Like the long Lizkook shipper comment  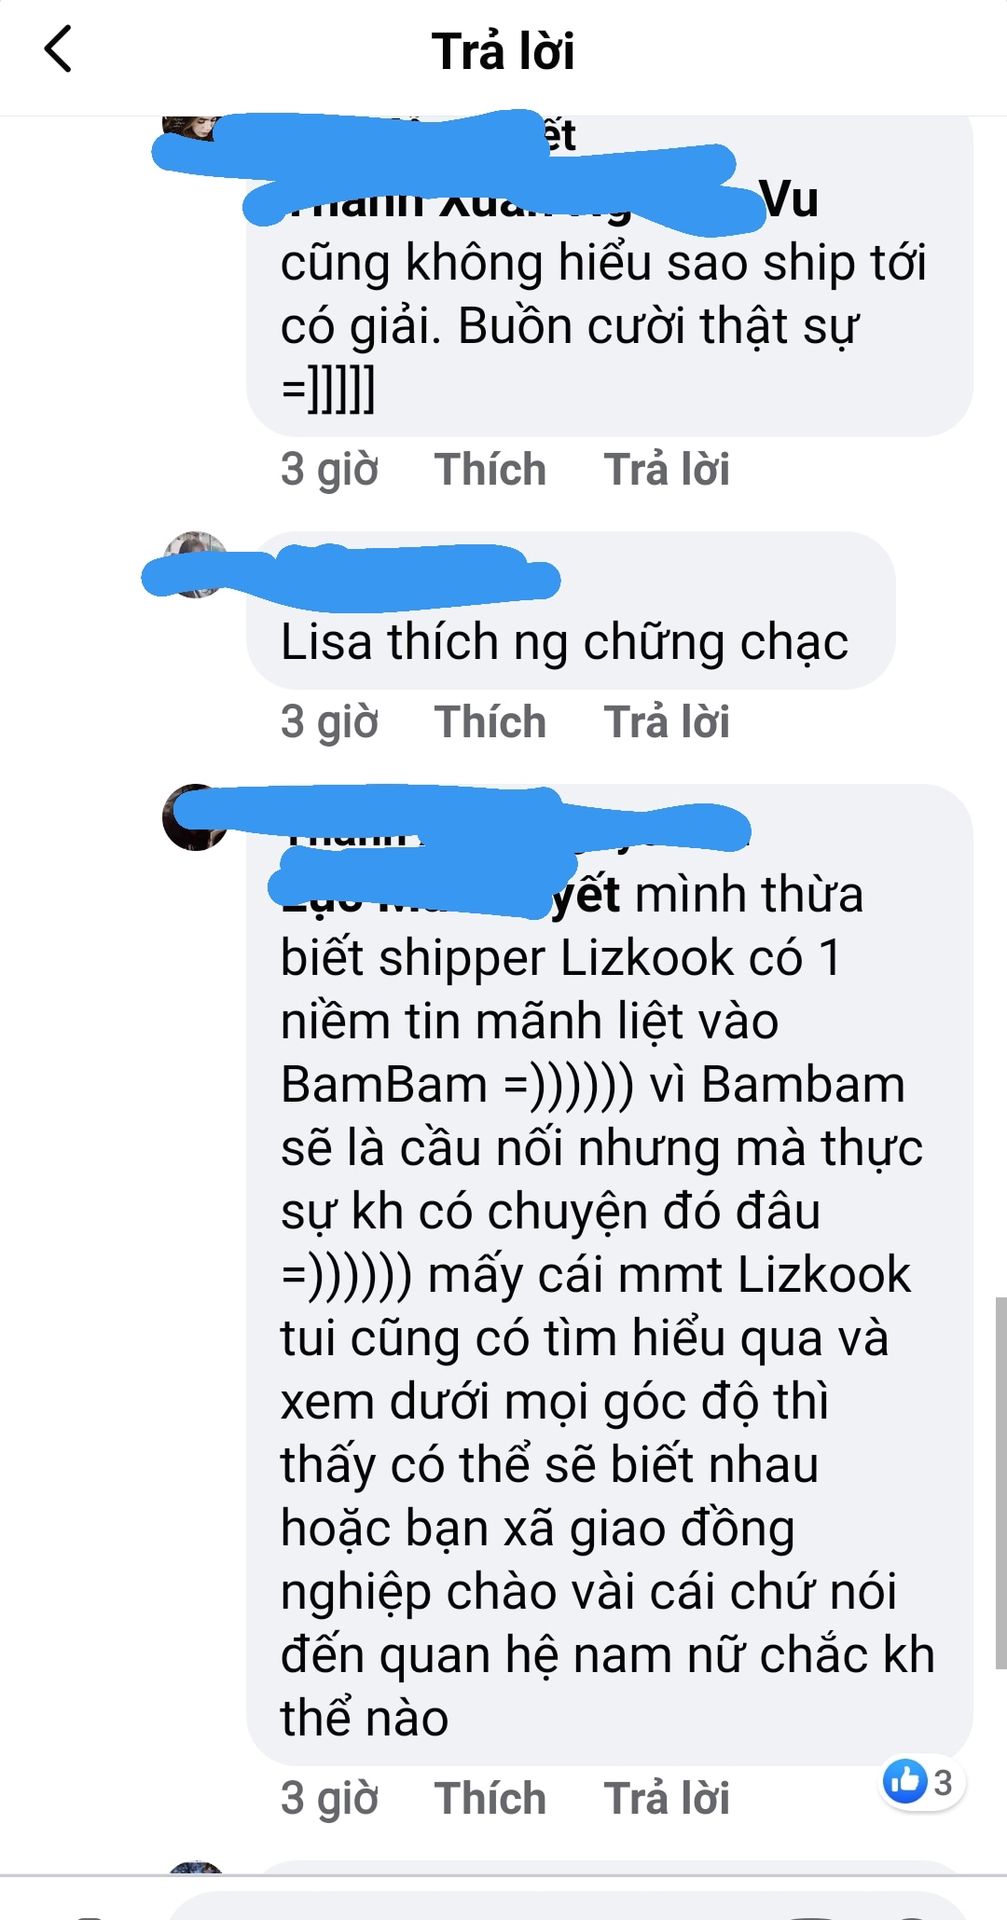490,1798
